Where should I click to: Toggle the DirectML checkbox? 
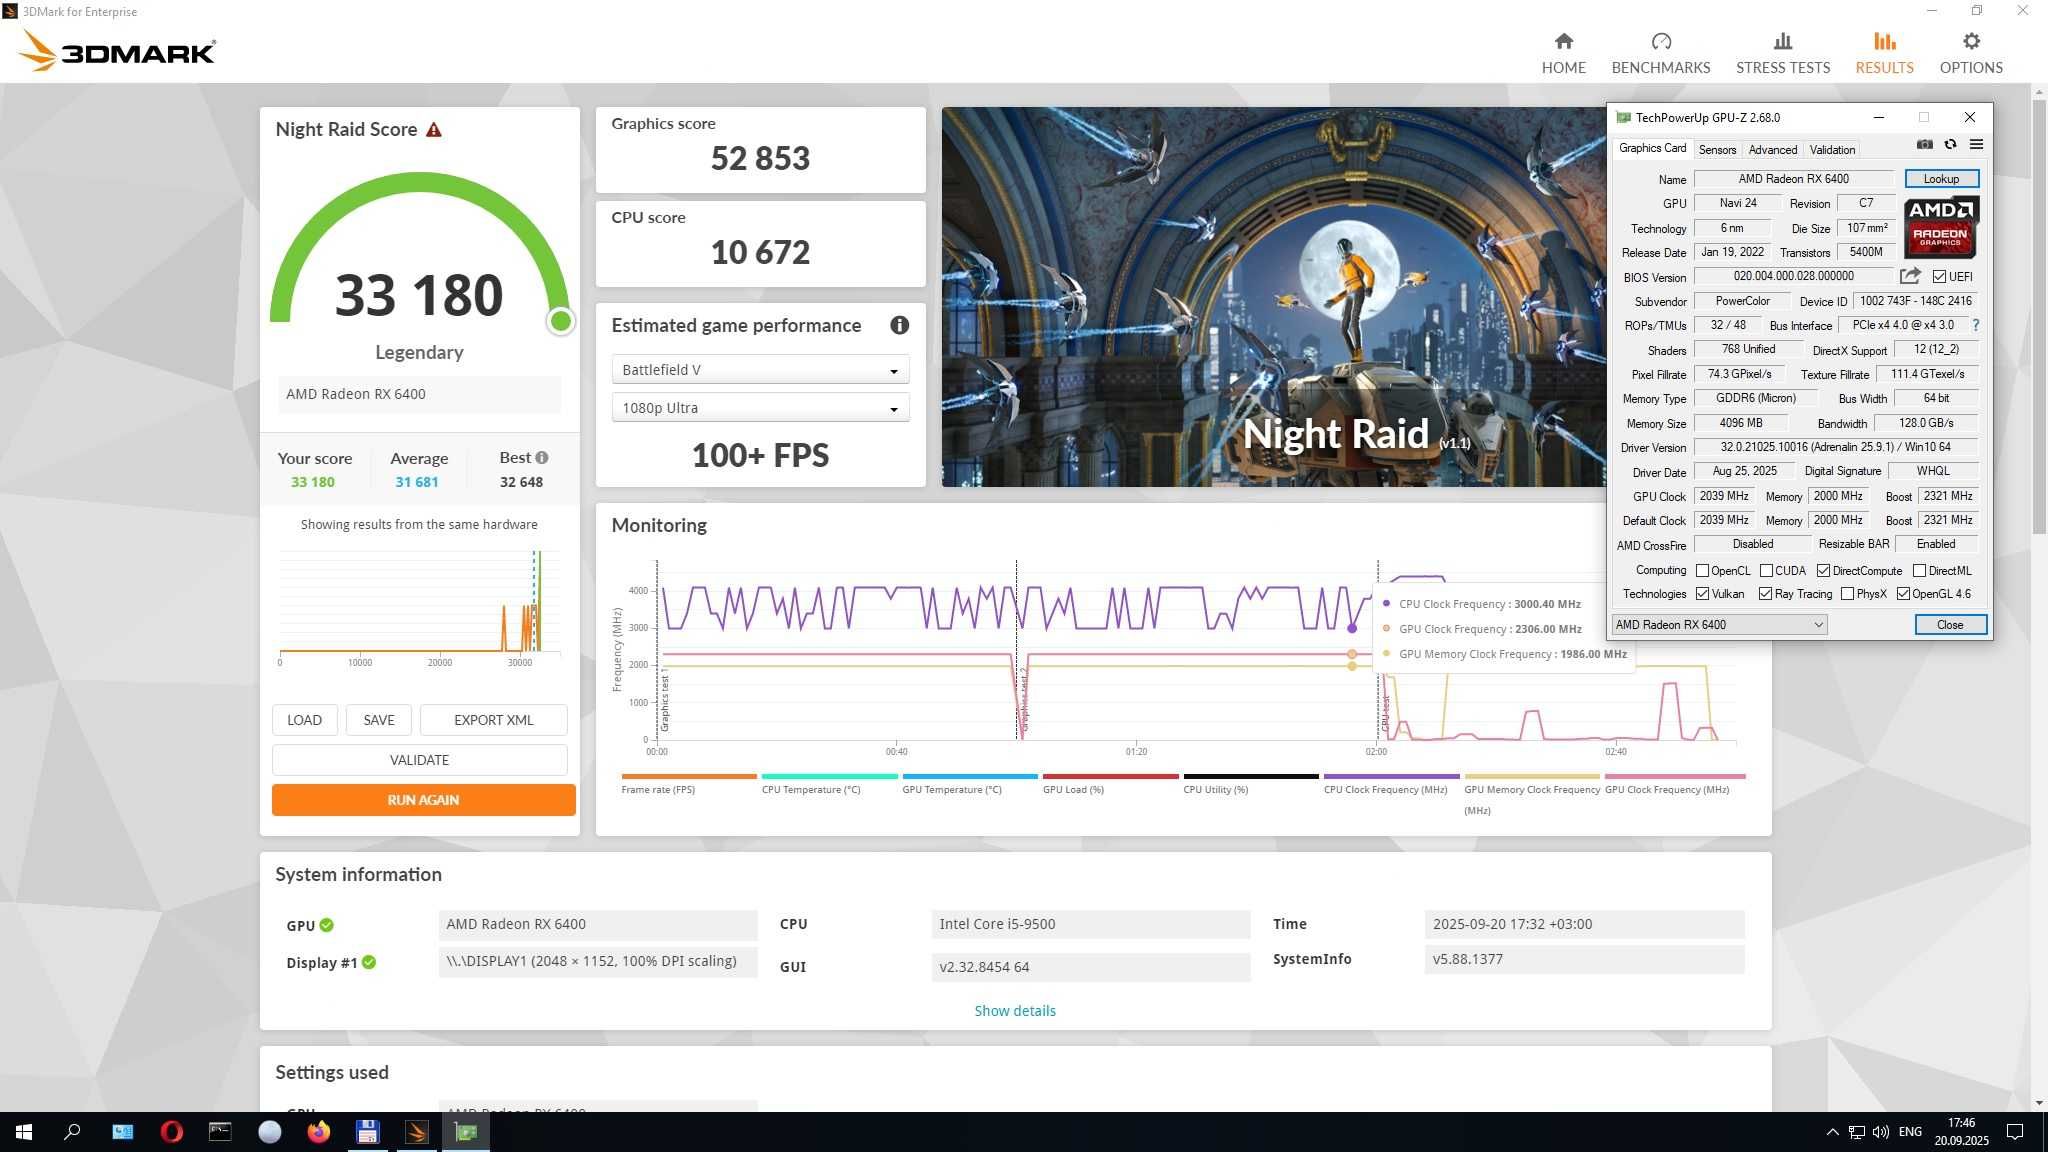1919,571
